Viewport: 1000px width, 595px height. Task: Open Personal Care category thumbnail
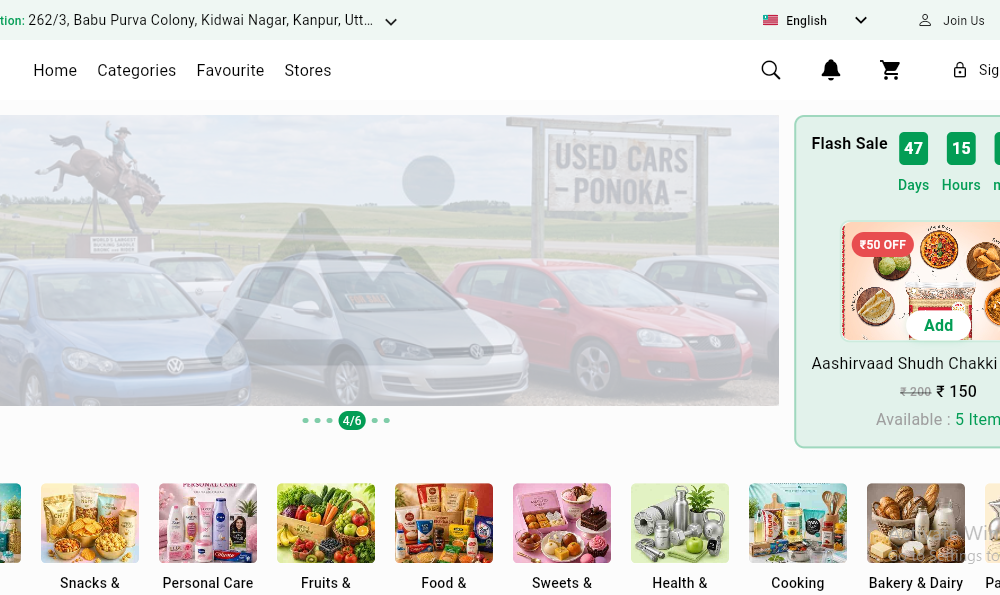pos(208,523)
